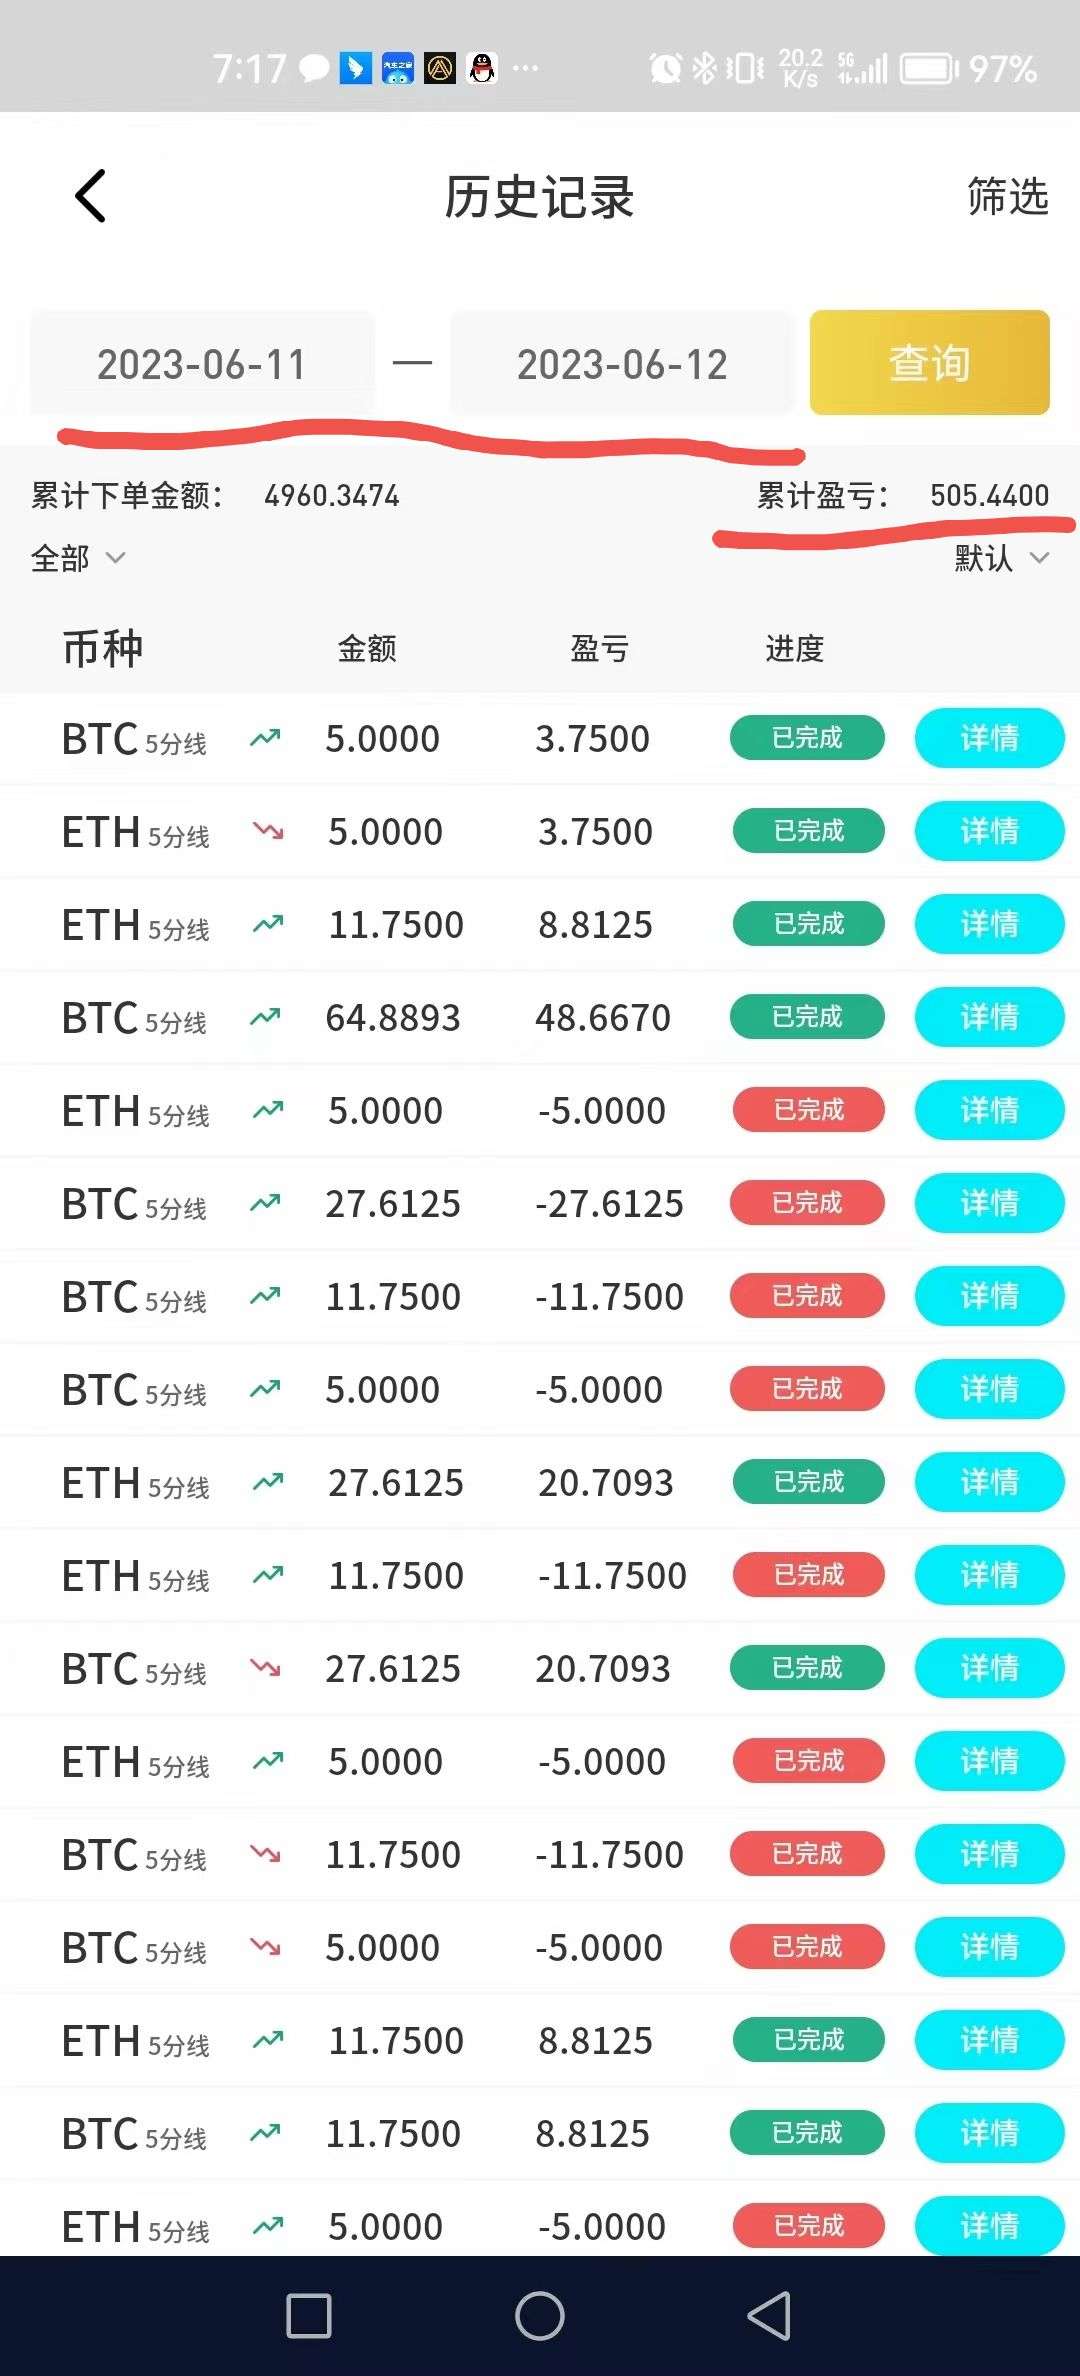Select the end date 2023-06-12 field
Viewport: 1080px width, 2376px height.
pyautogui.click(x=622, y=364)
